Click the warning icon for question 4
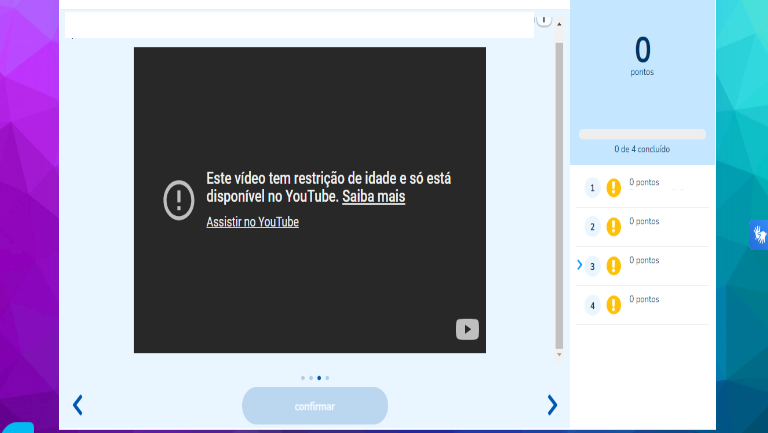The width and height of the screenshot is (768, 433). point(613,305)
